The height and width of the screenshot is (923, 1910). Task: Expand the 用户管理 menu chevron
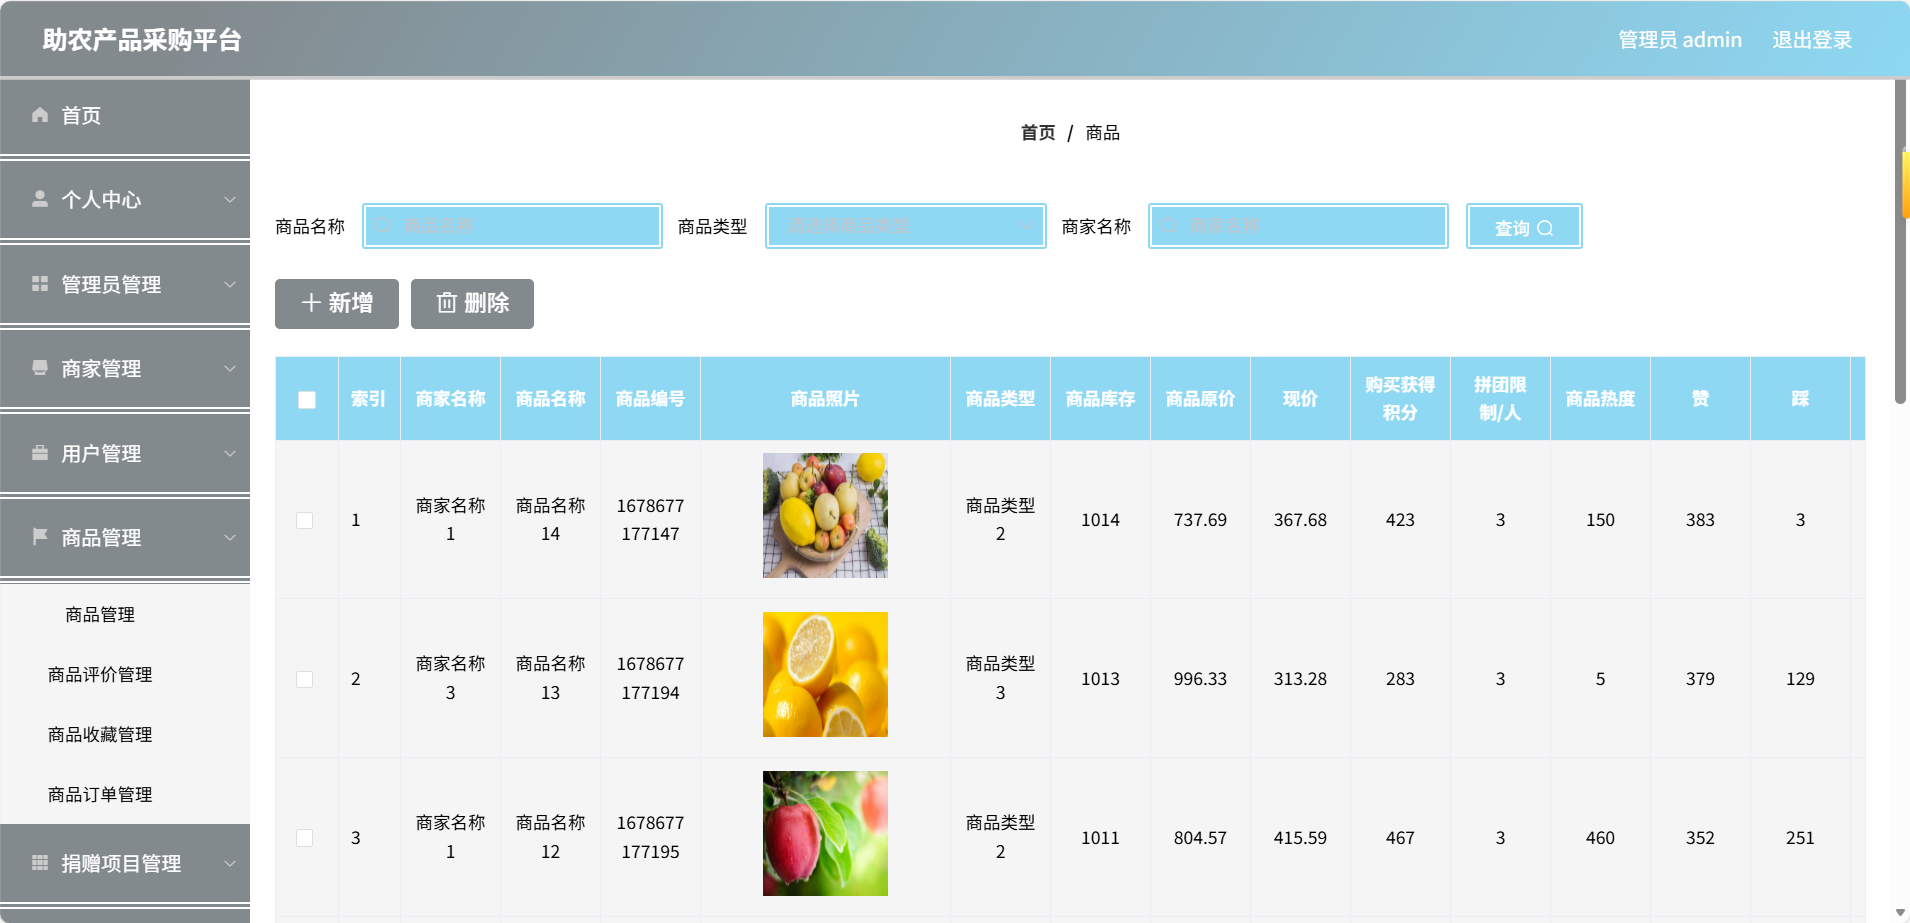230,453
